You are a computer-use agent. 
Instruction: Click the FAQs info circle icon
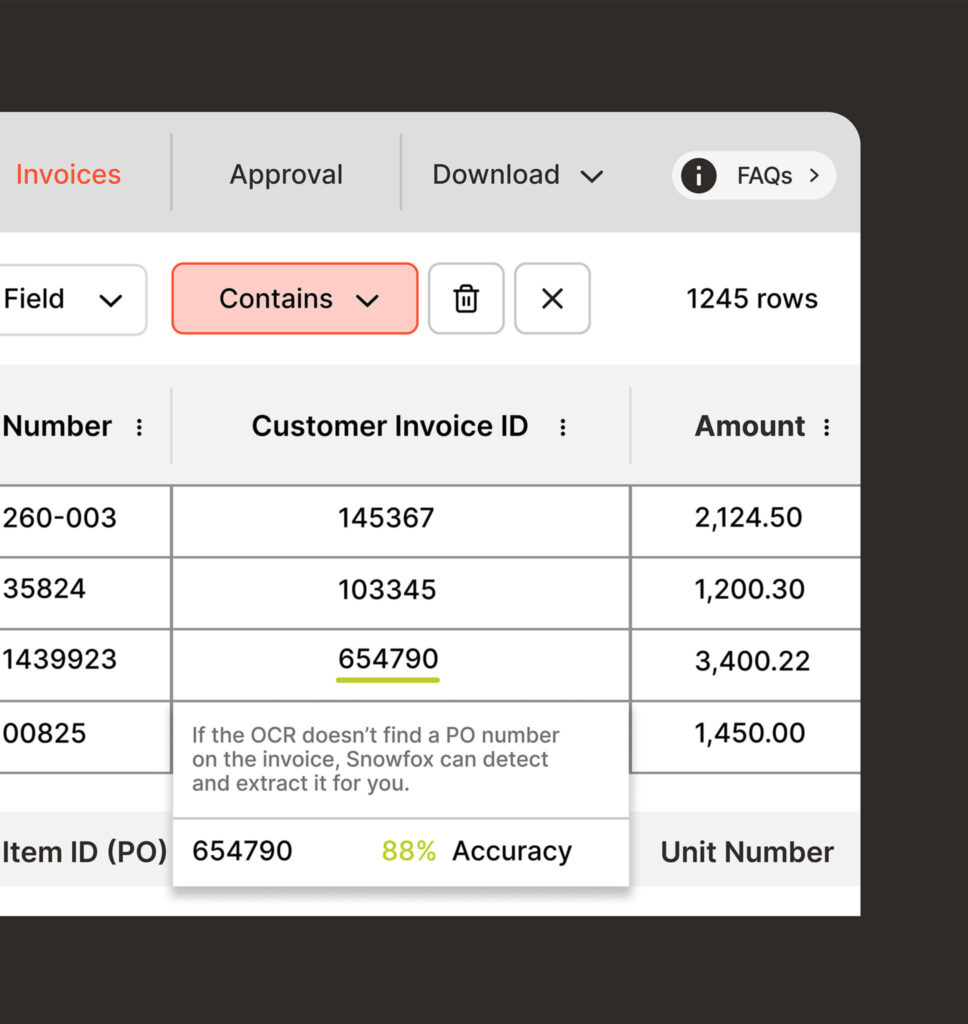tap(698, 176)
